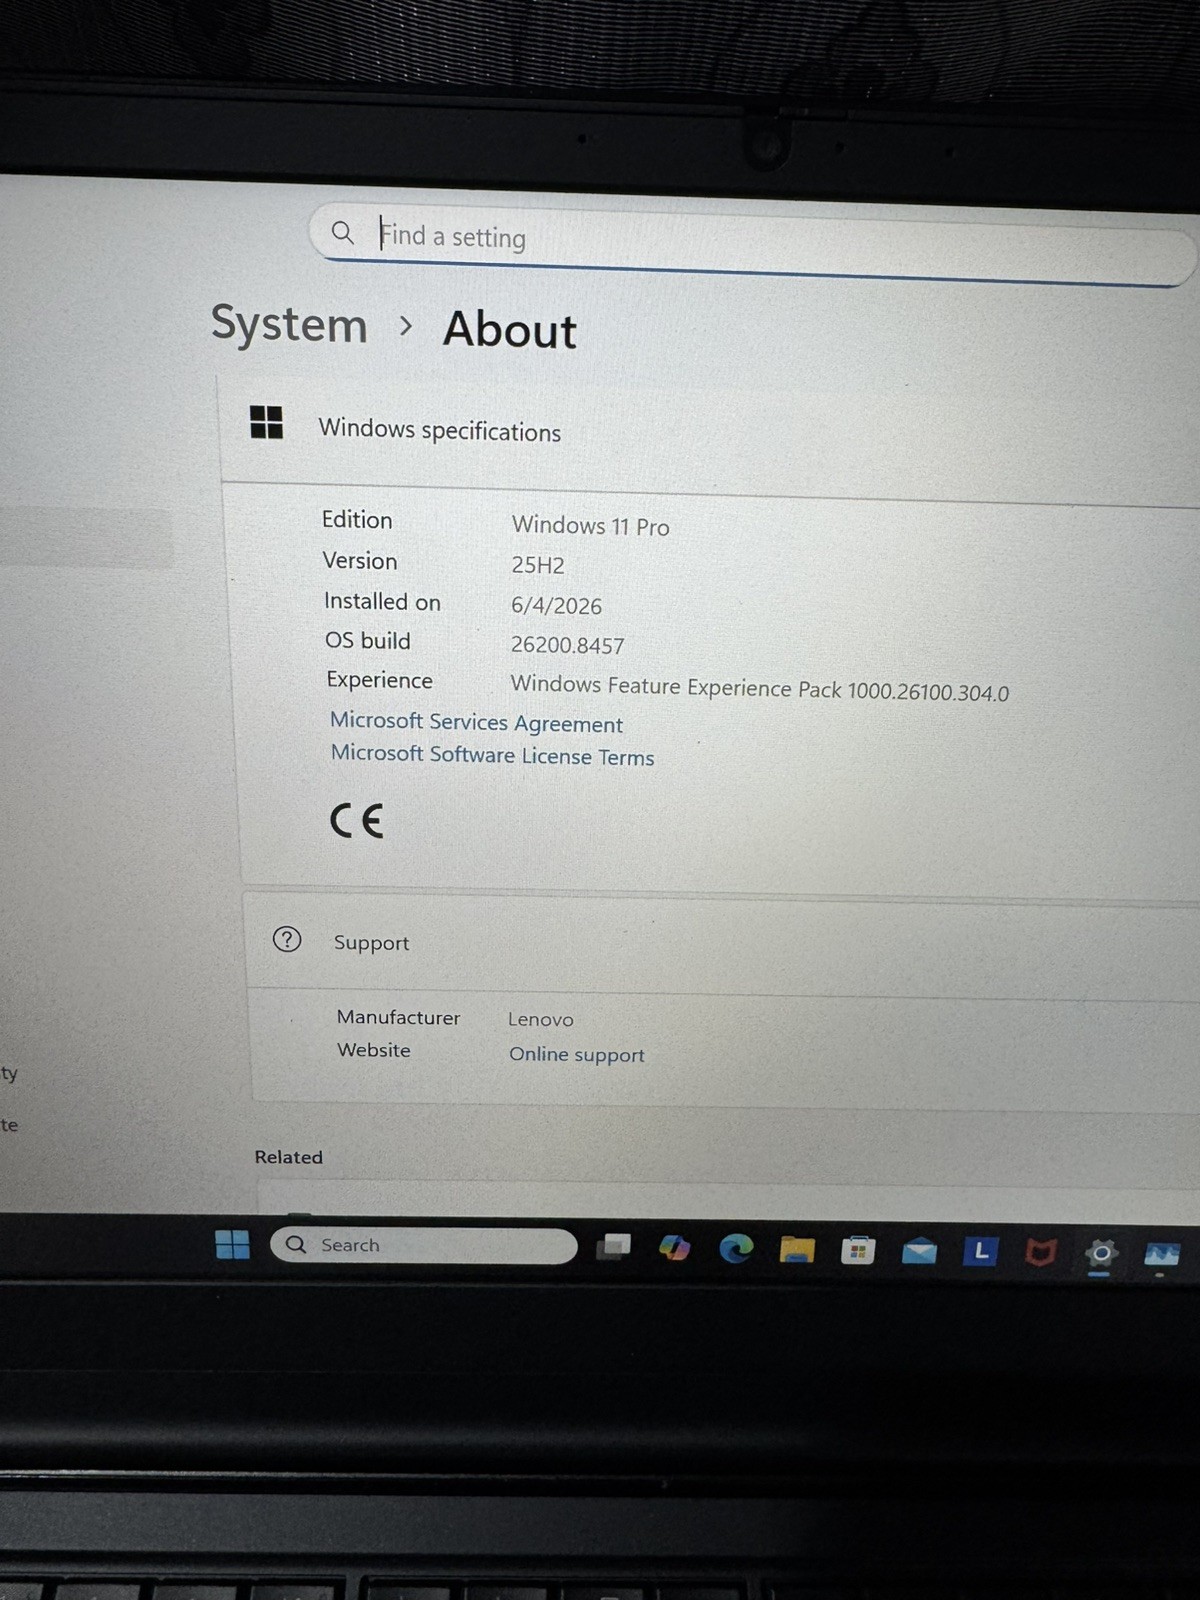Click the CE conformity mark
This screenshot has width=1200, height=1600.
coord(357,820)
